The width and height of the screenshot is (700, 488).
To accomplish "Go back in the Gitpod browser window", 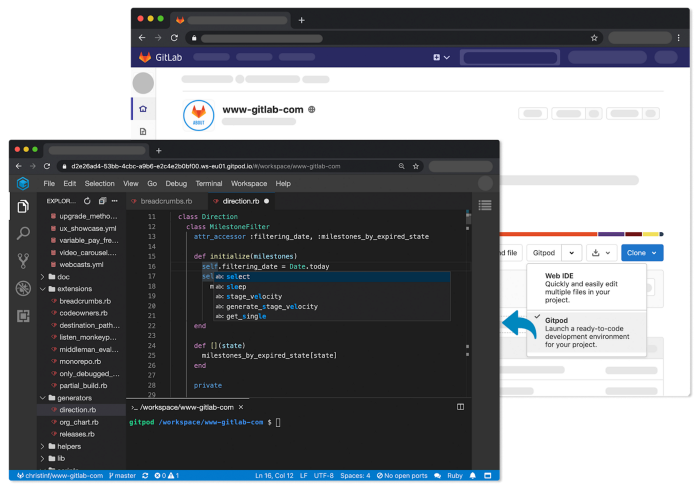I will (19, 166).
